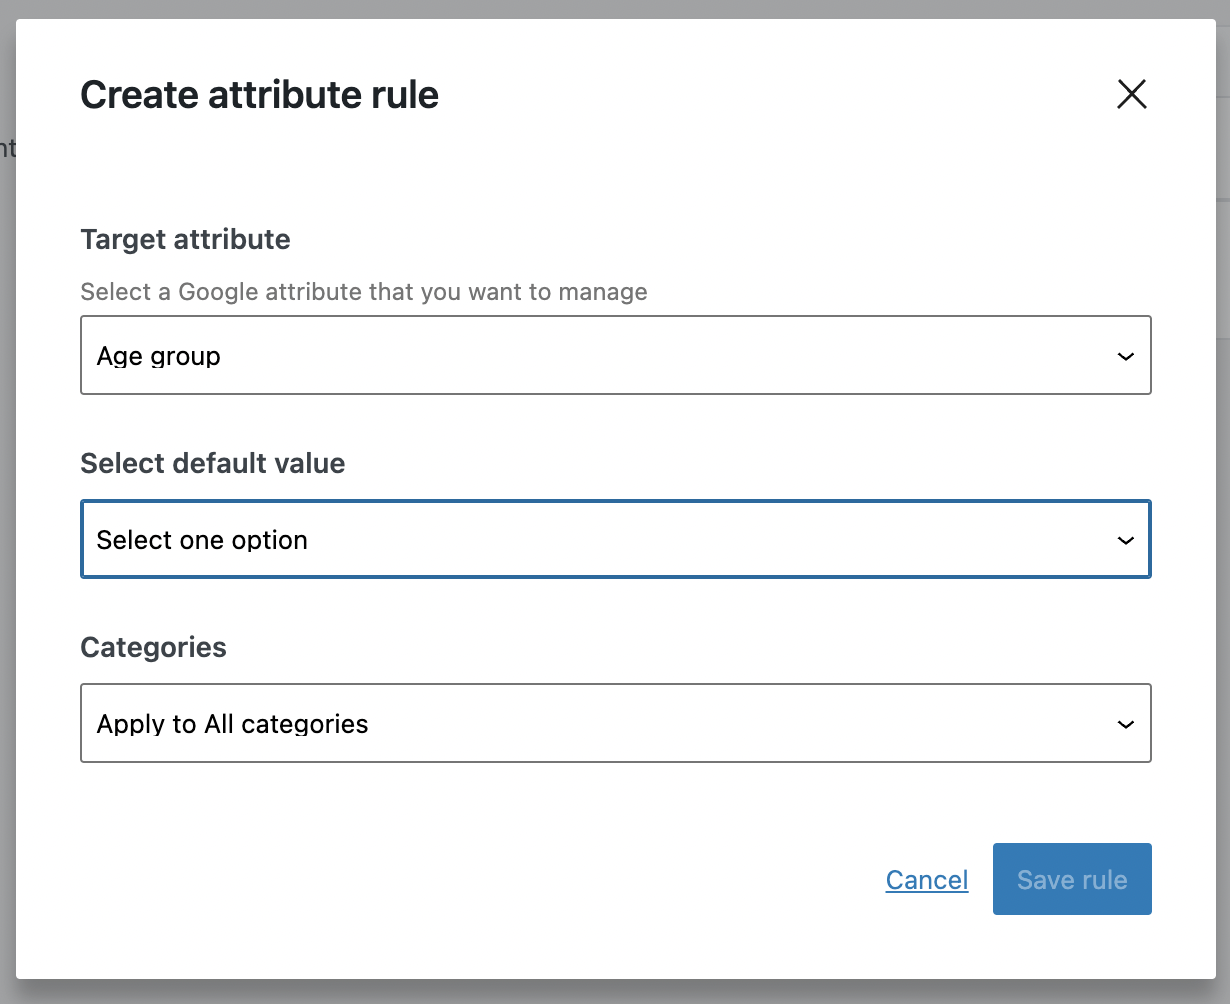Click the Apply to All categories selector
Image resolution: width=1230 pixels, height=1004 pixels.
click(x=615, y=723)
